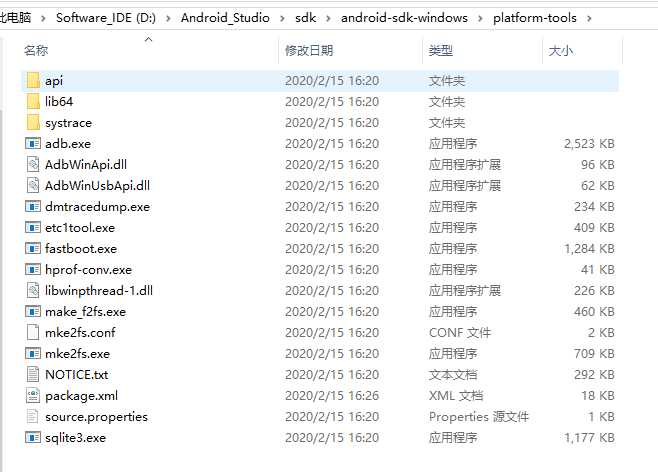Click the libwinpthread-1.dll file icon
The height and width of the screenshot is (472, 658).
pos(33,290)
